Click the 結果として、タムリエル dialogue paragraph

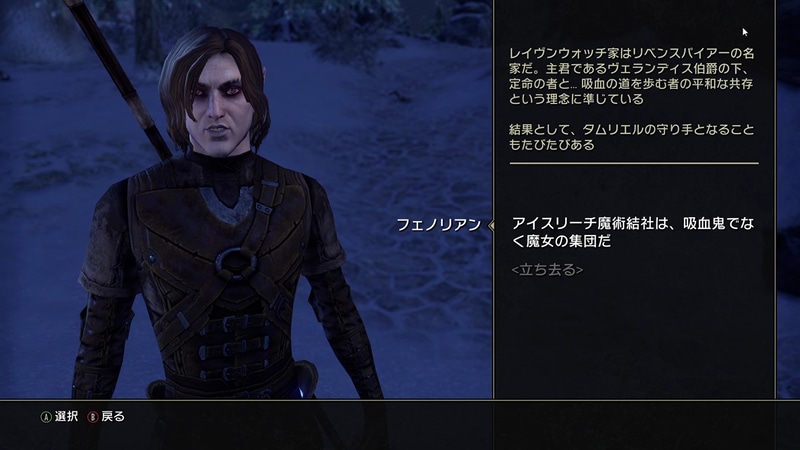click(x=632, y=137)
